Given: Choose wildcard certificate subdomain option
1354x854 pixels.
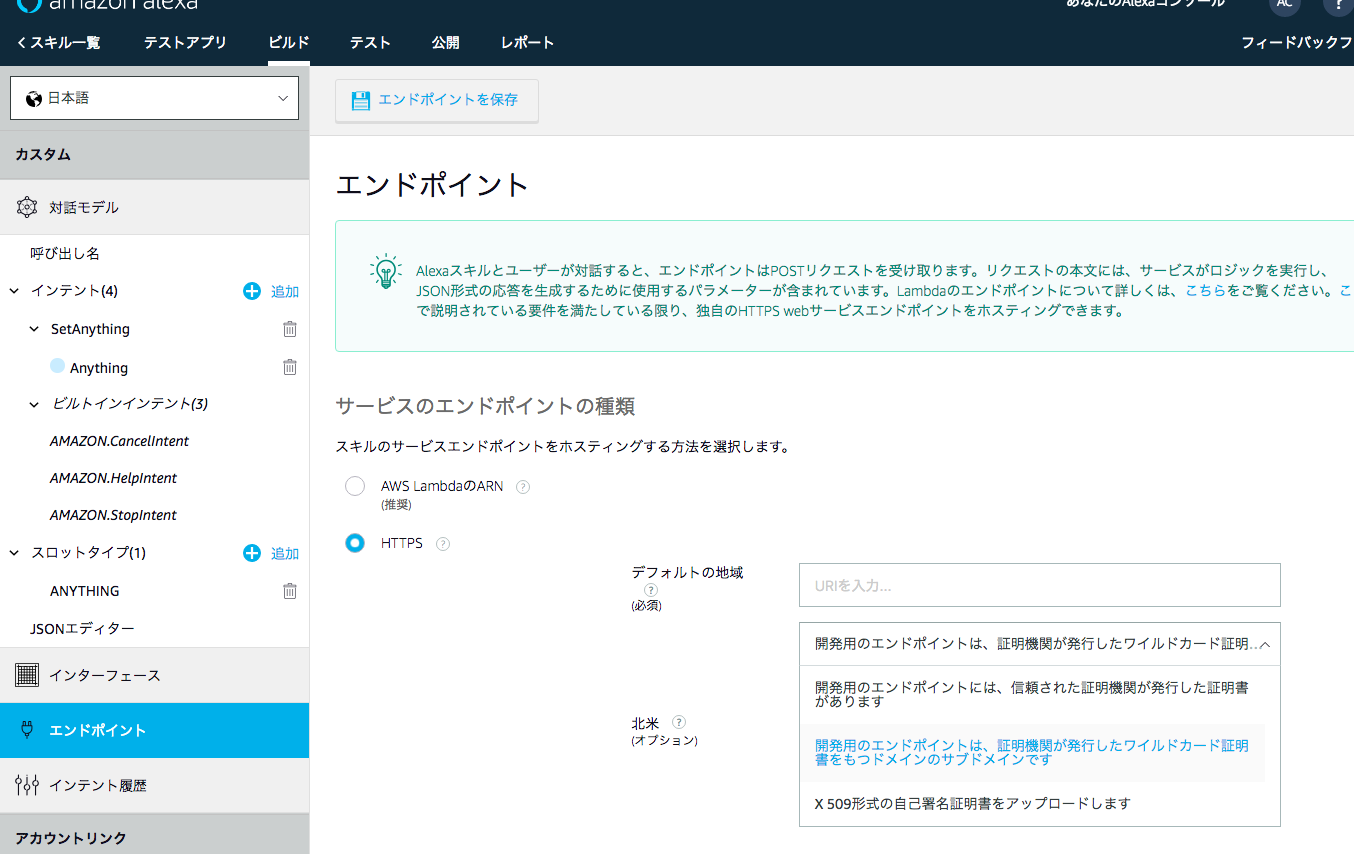Looking at the screenshot, I should point(1032,753).
